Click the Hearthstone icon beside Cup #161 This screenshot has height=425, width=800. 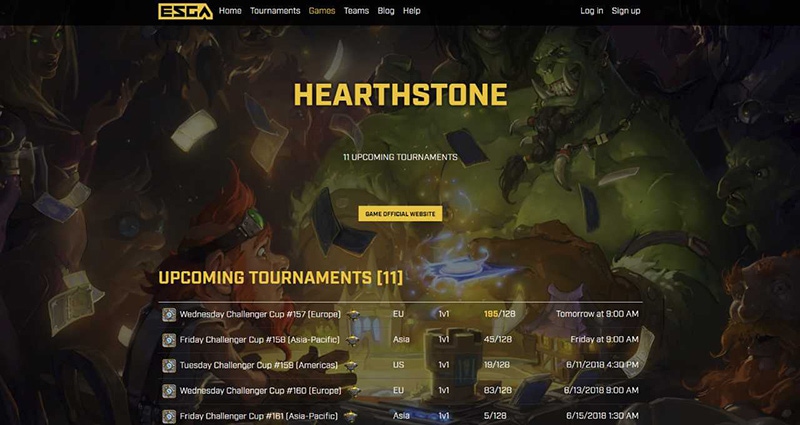tap(169, 416)
